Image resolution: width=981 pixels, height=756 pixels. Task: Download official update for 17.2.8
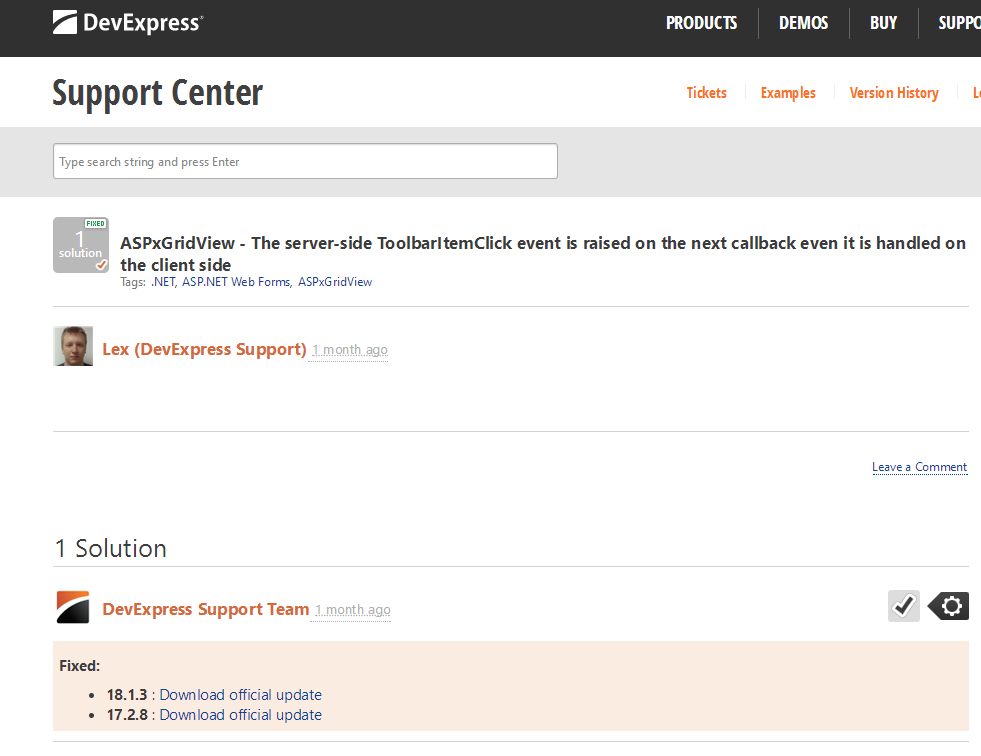tap(241, 715)
